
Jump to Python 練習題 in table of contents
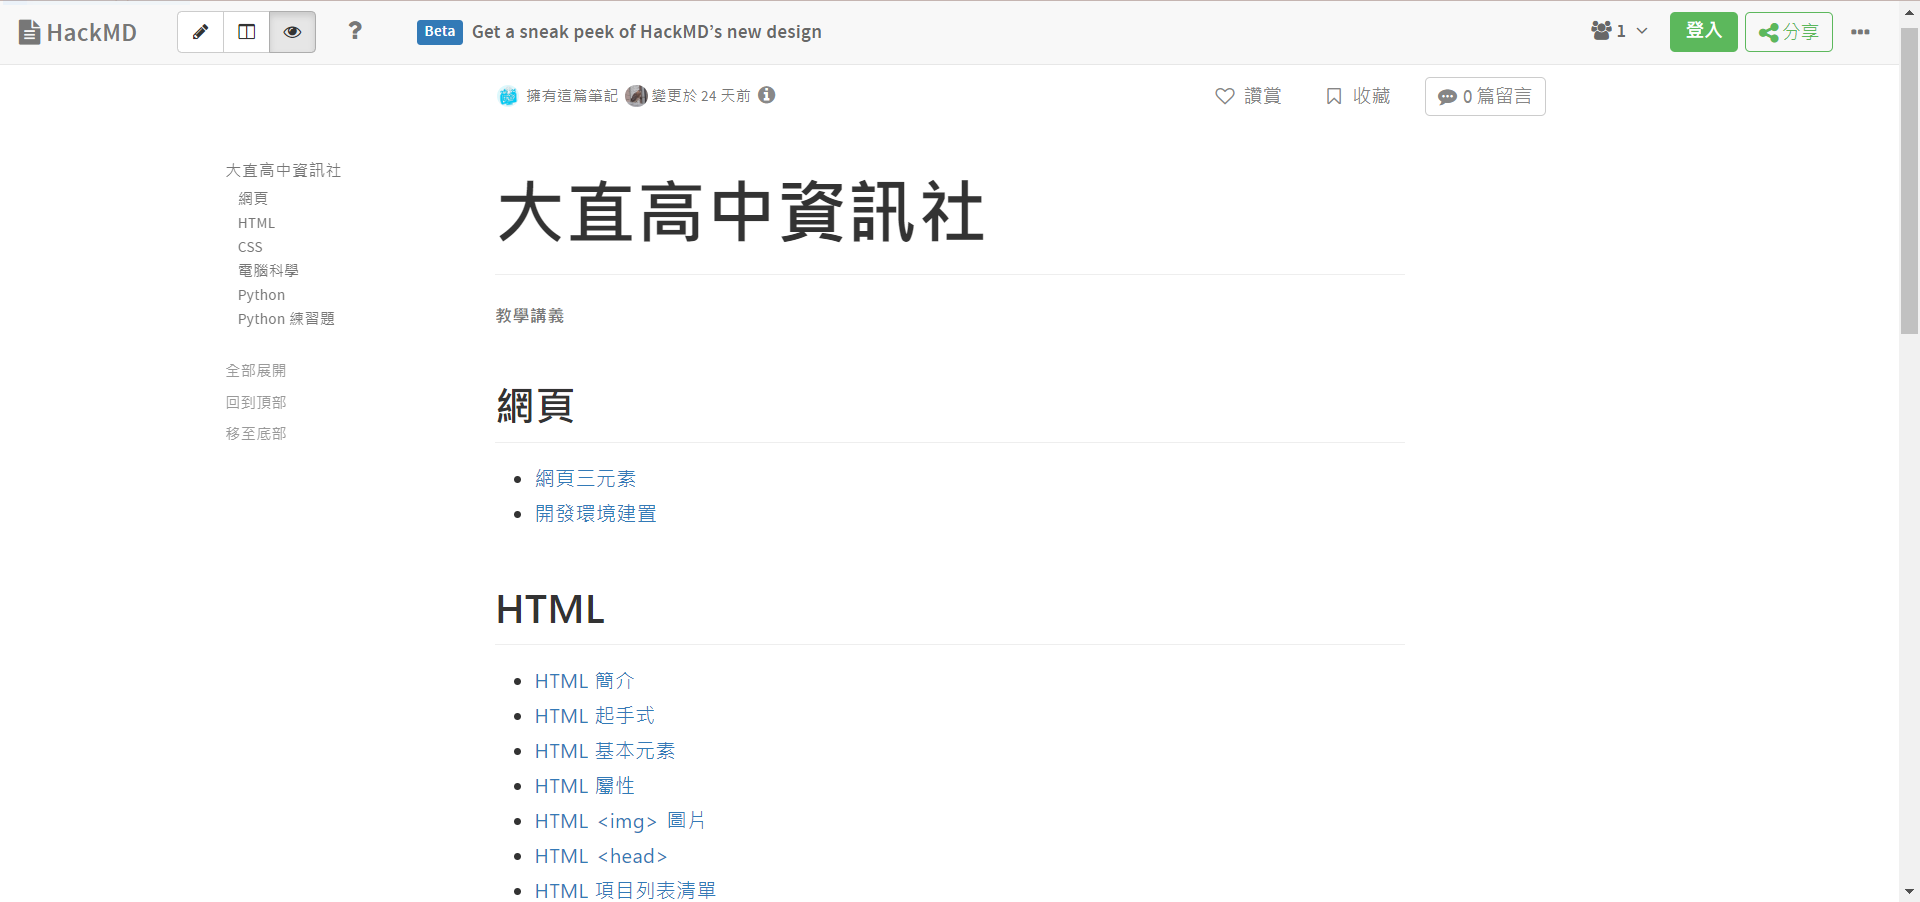click(286, 319)
